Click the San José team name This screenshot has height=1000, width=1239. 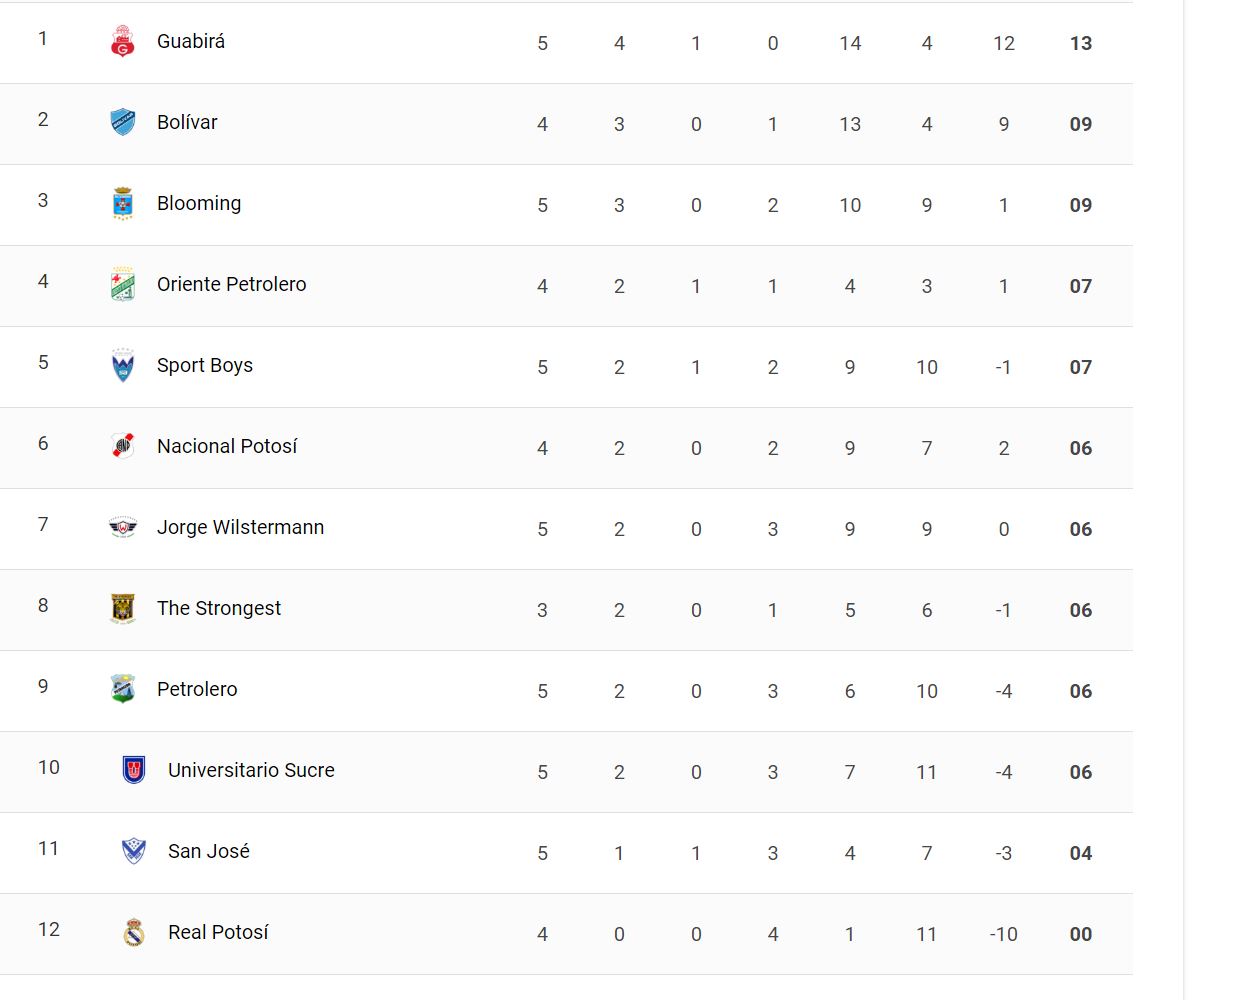[x=209, y=851]
